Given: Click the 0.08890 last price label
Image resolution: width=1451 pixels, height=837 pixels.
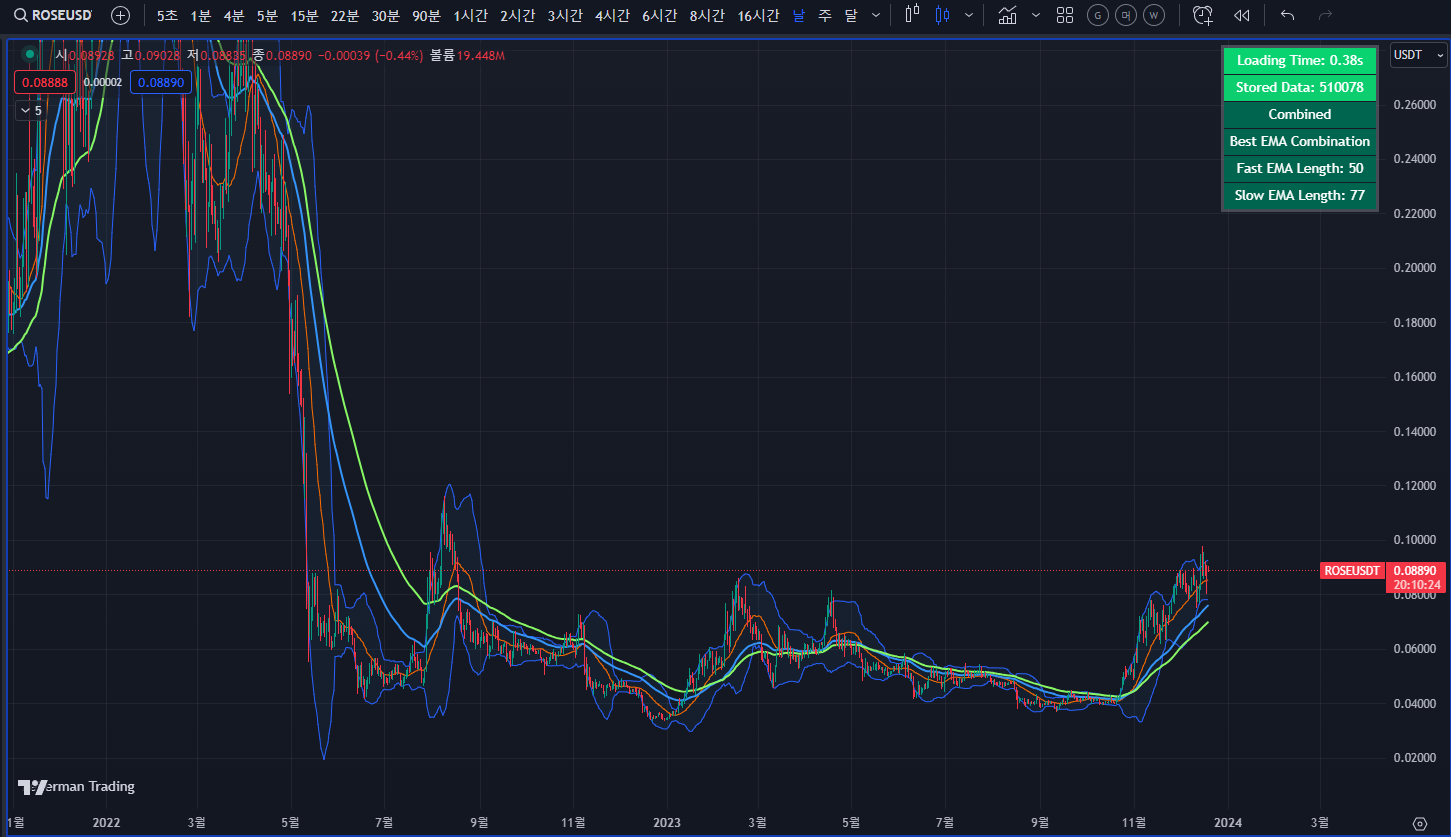Looking at the screenshot, I should (1415, 570).
